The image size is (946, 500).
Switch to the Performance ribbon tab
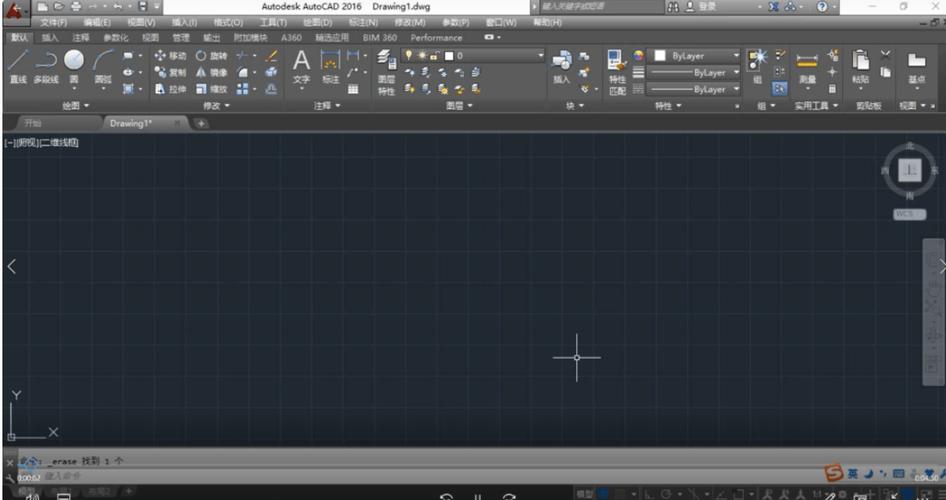[x=436, y=37]
